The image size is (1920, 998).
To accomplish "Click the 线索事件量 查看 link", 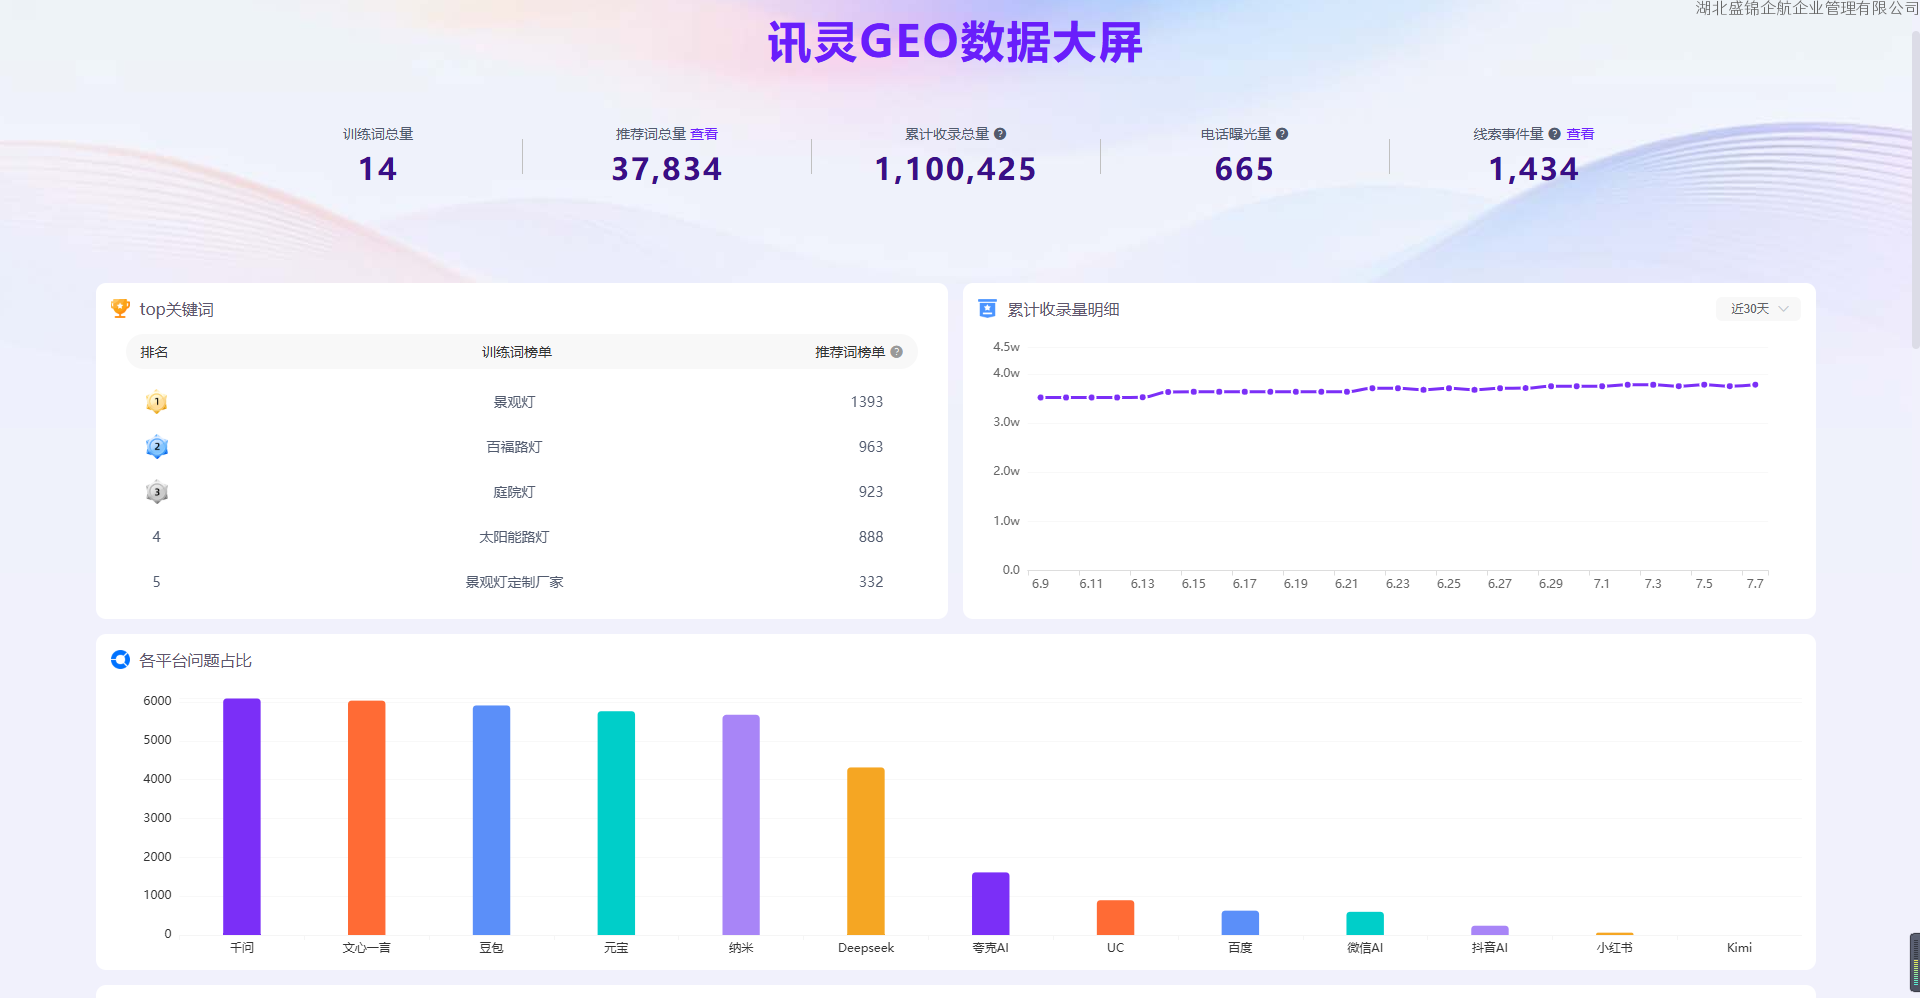I will (x=1580, y=134).
